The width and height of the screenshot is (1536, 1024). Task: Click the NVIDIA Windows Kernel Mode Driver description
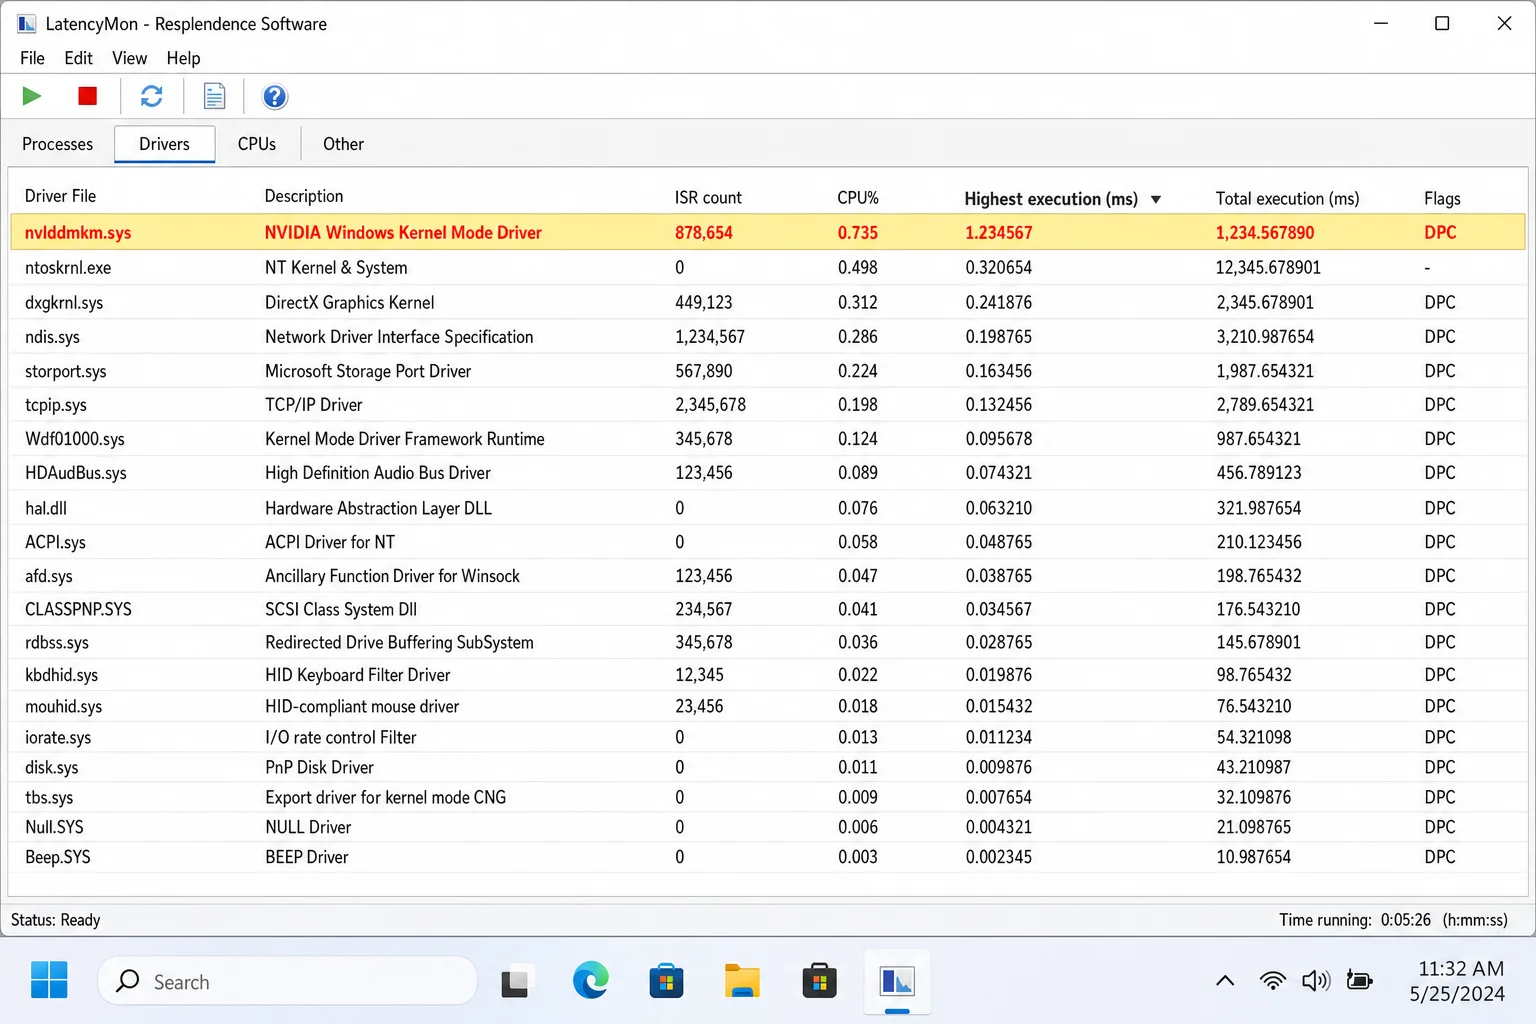pyautogui.click(x=403, y=232)
